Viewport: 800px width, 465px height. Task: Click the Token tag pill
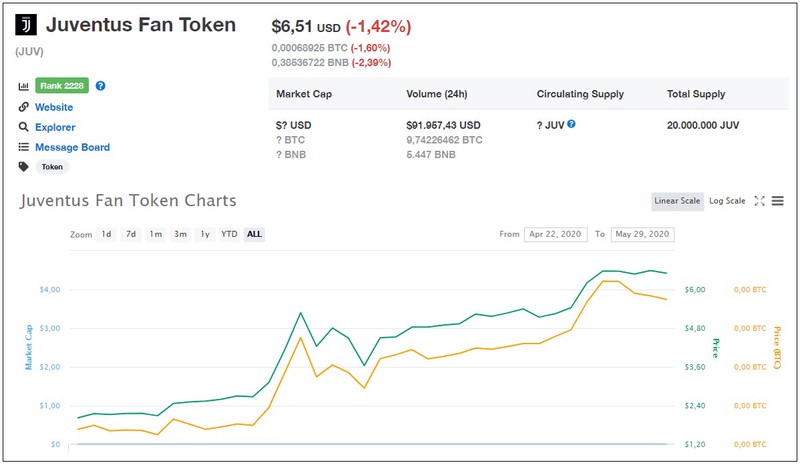pos(52,167)
